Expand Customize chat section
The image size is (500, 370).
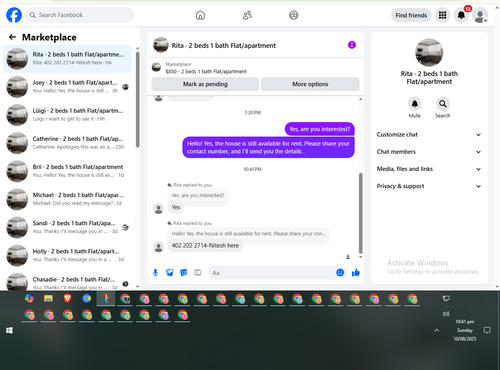(x=429, y=135)
